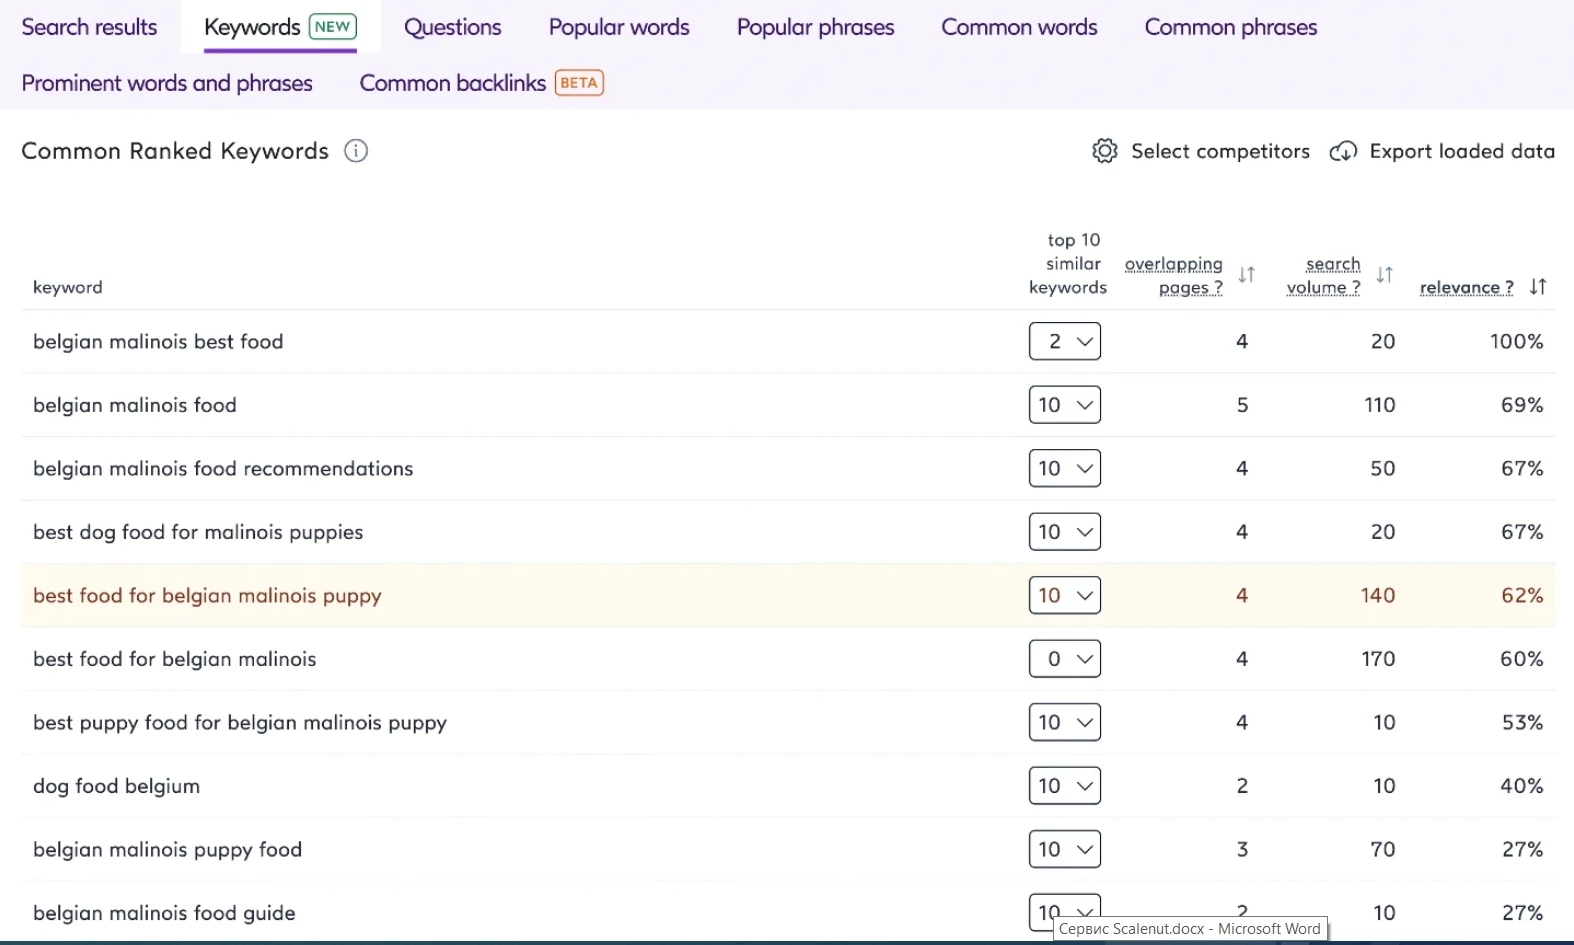Click the BETA badge on Common backlinks
Image resolution: width=1574 pixels, height=945 pixels.
tap(579, 83)
